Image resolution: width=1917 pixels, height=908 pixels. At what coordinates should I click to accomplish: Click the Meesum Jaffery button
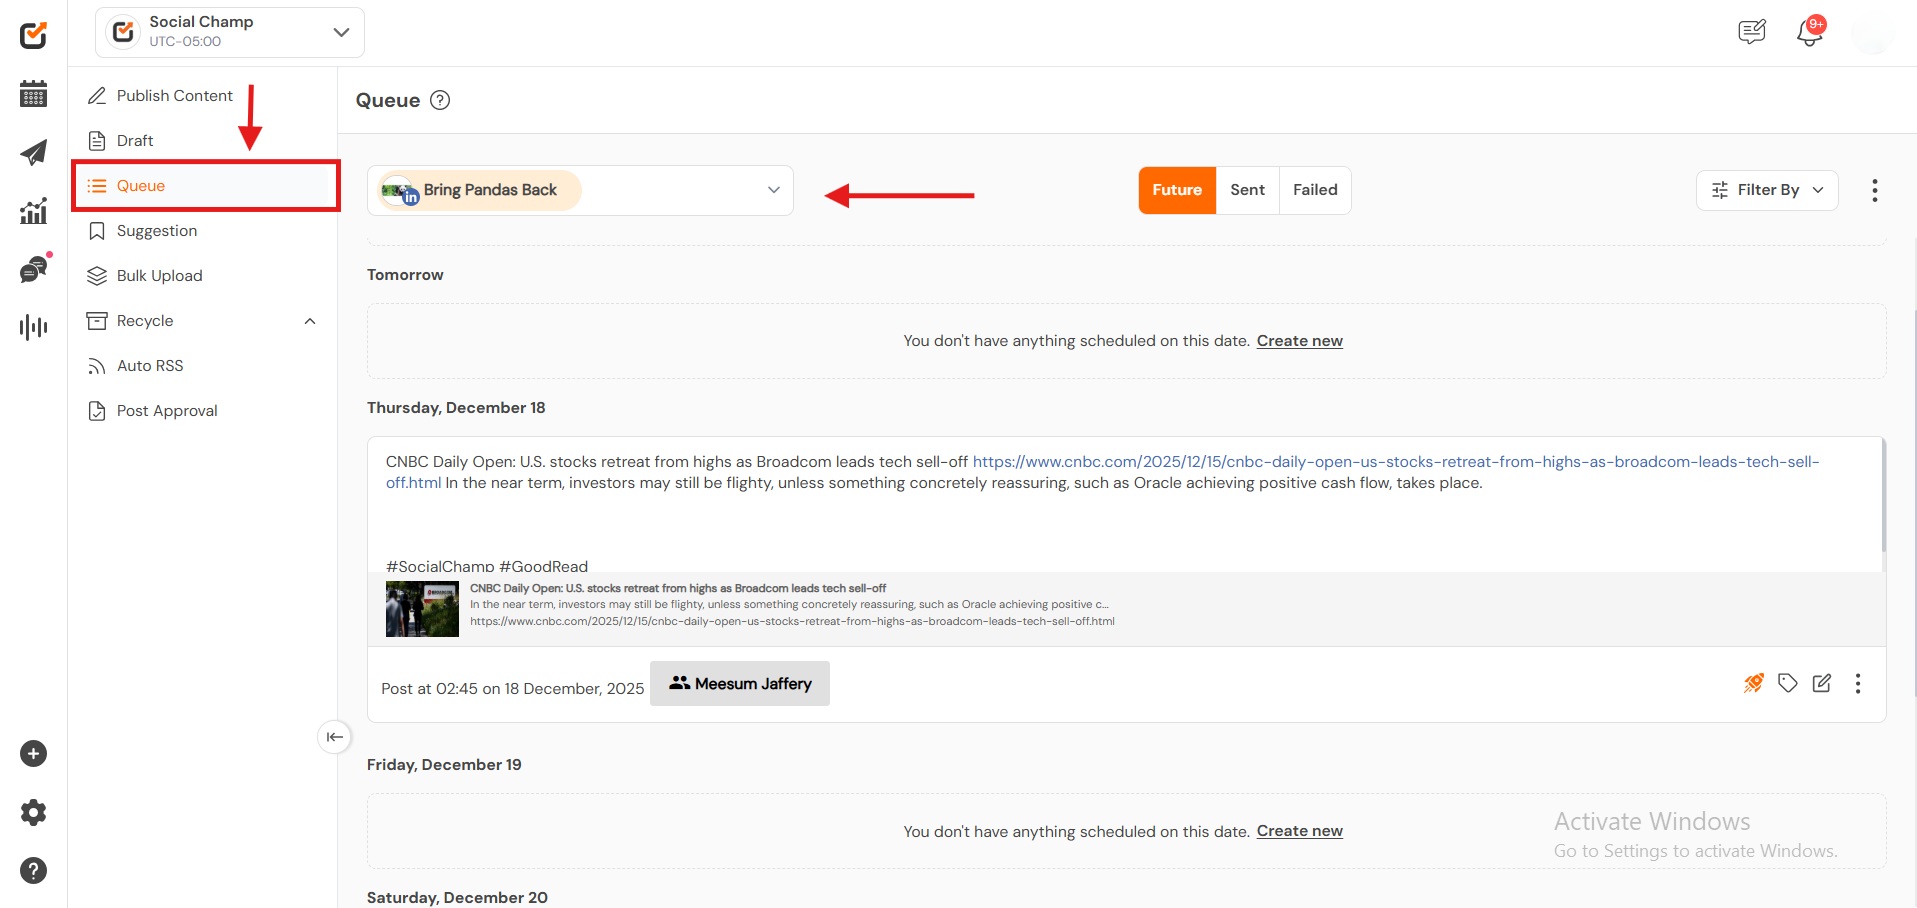click(740, 684)
